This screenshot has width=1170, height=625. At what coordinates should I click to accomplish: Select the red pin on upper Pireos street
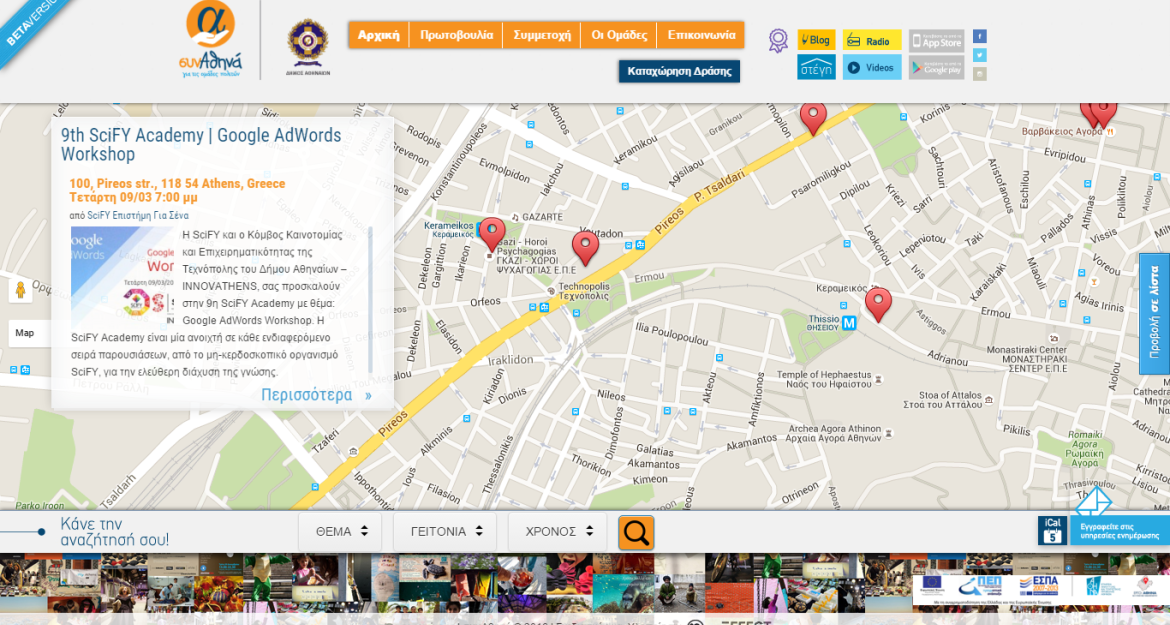[813, 119]
